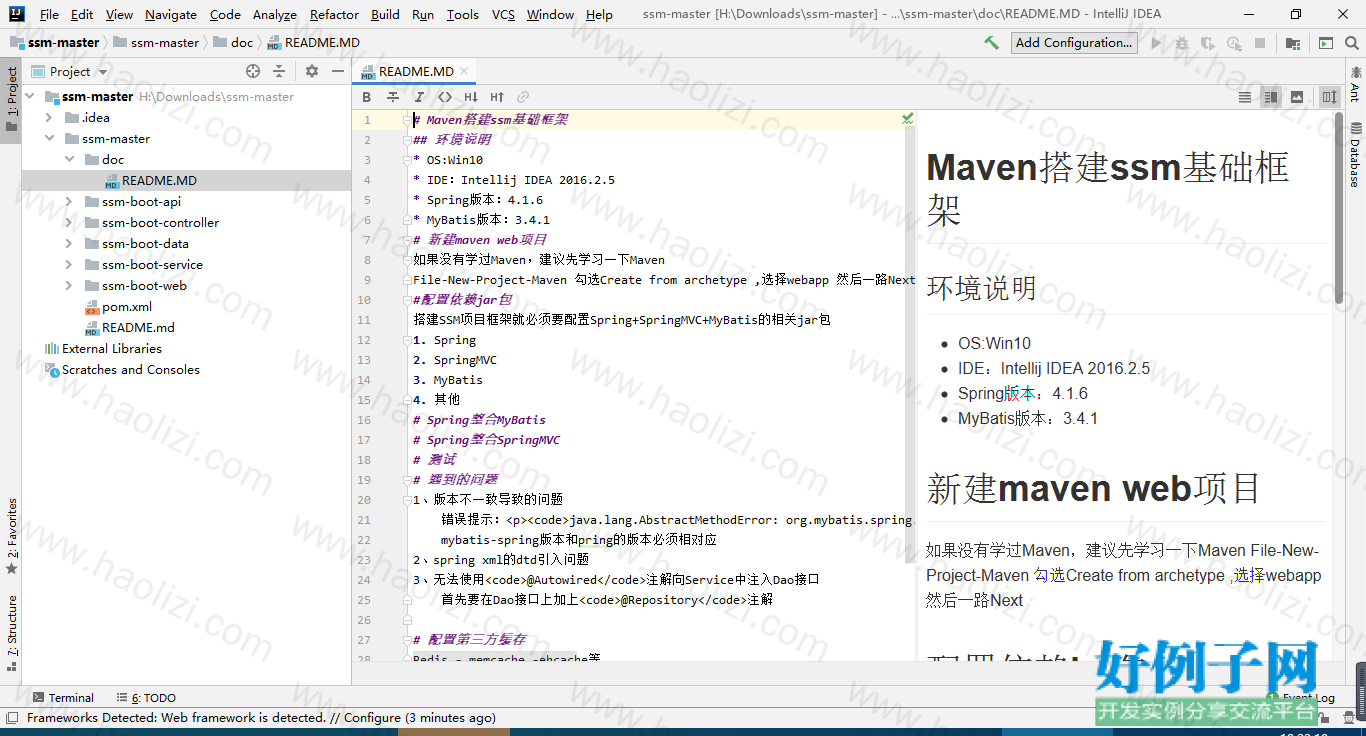Click the IntelliJ IDEA logo icon

tap(17, 14)
